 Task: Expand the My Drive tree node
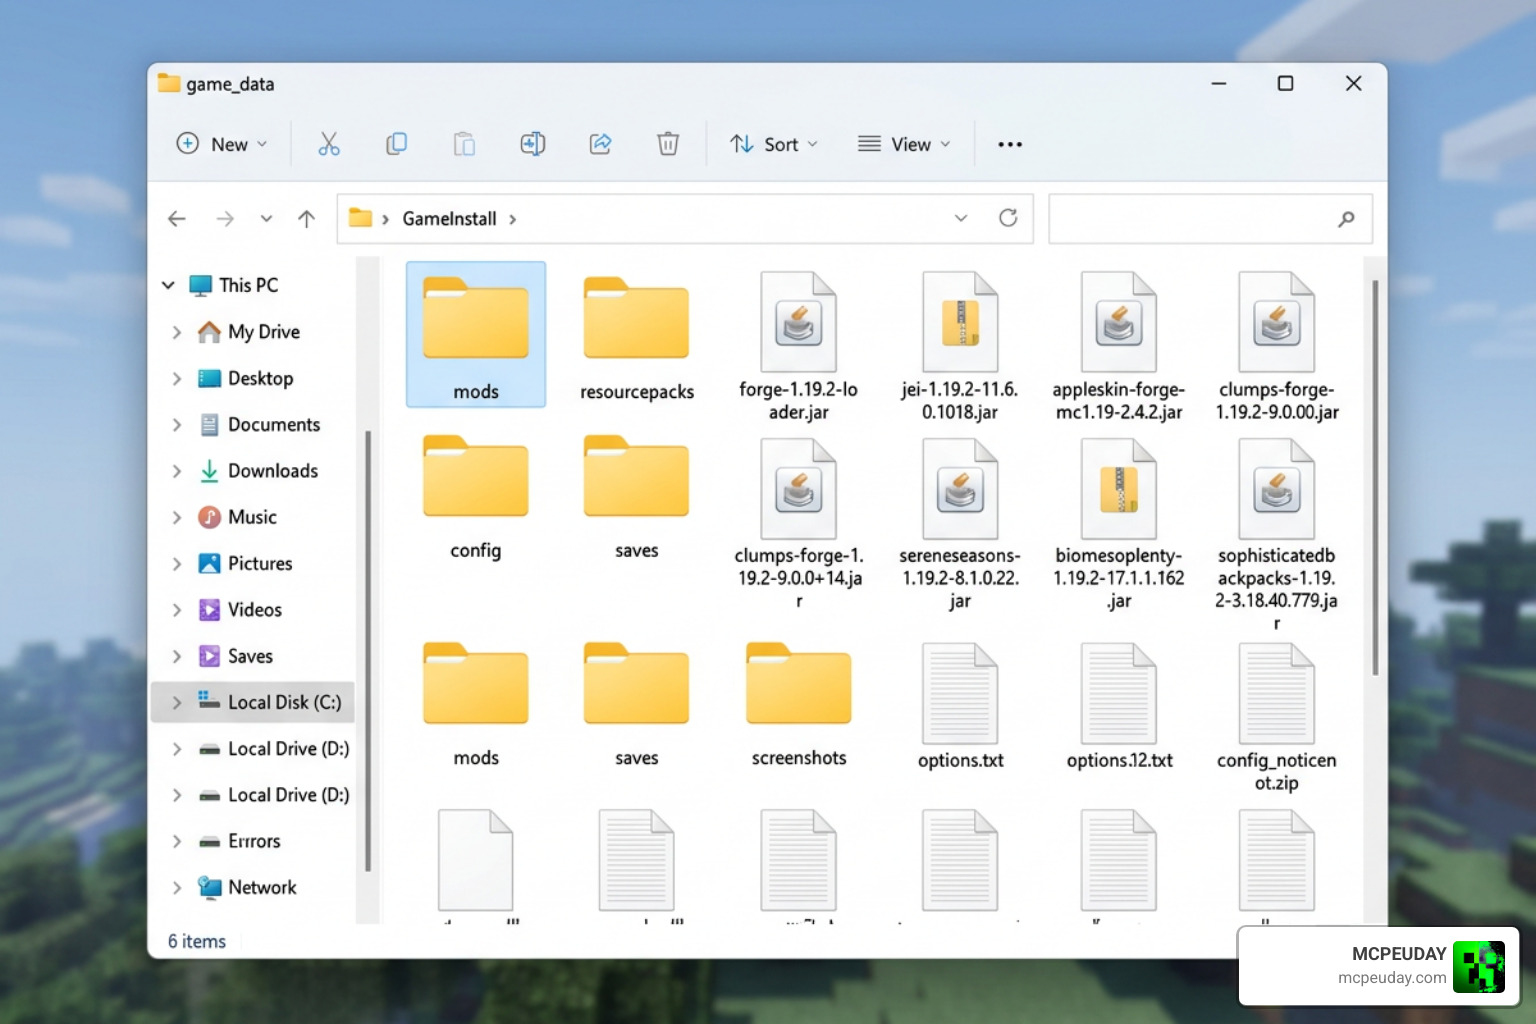(177, 332)
